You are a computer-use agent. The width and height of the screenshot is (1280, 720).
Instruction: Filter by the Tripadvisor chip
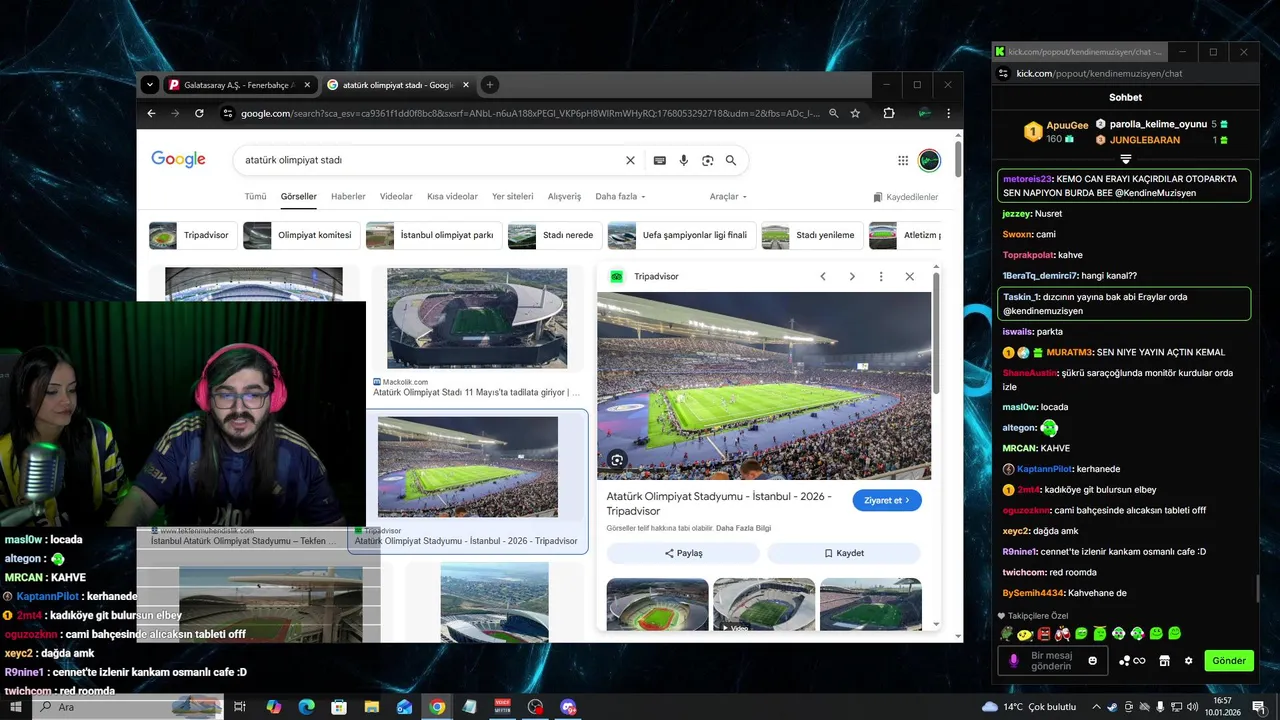(x=192, y=236)
